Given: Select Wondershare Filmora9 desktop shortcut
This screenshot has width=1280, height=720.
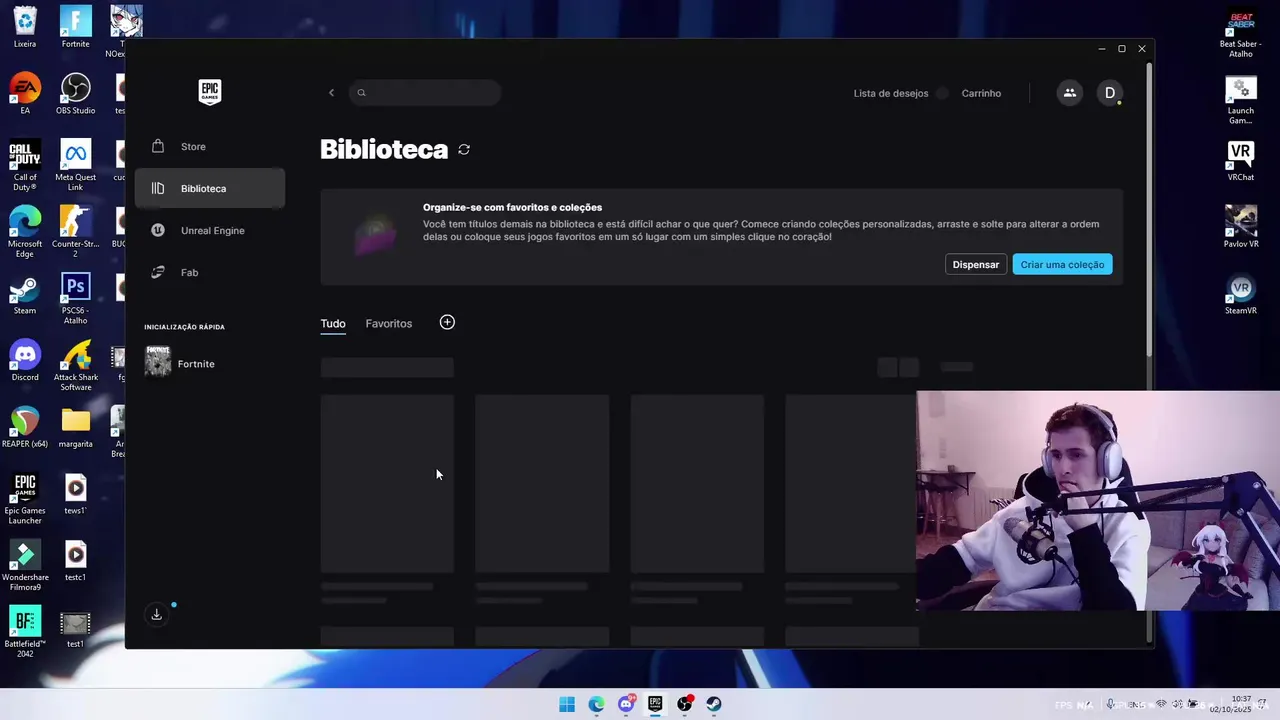Looking at the screenshot, I should pyautogui.click(x=25, y=566).
